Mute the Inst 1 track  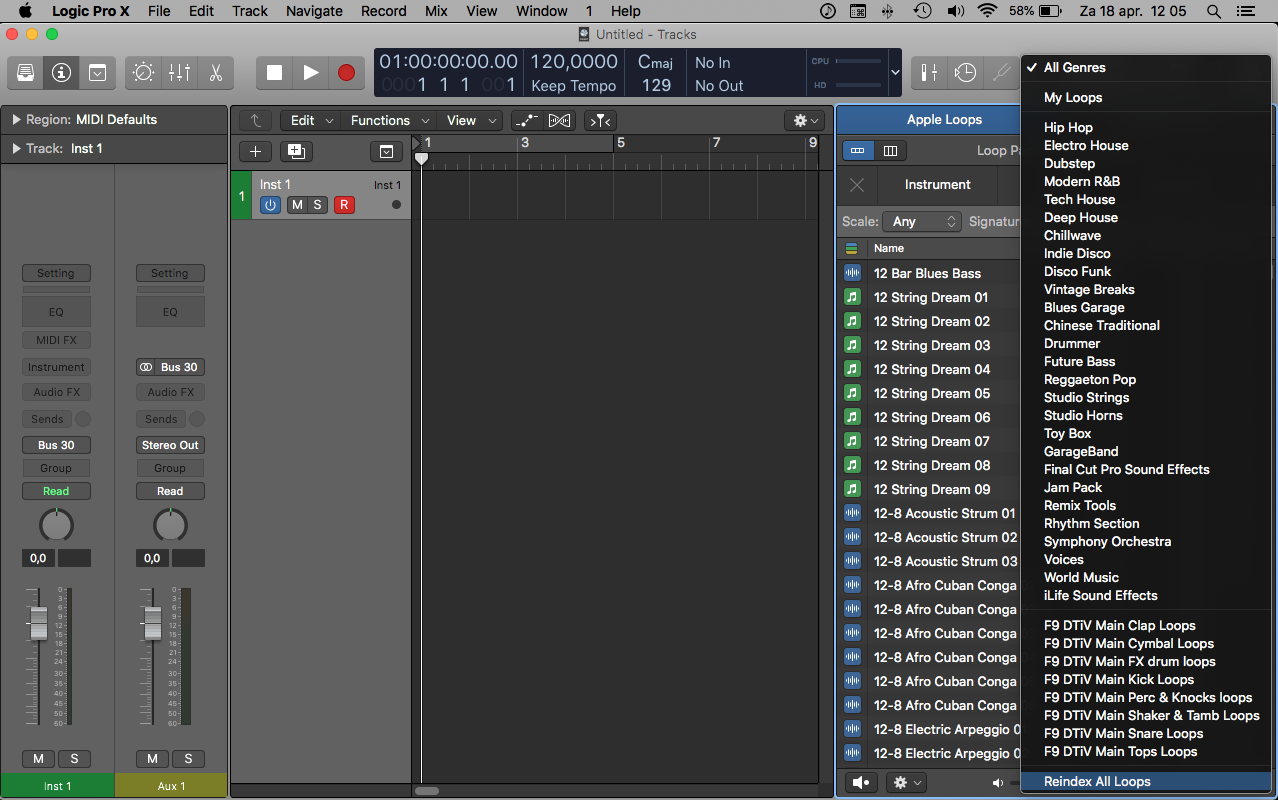pyautogui.click(x=297, y=205)
